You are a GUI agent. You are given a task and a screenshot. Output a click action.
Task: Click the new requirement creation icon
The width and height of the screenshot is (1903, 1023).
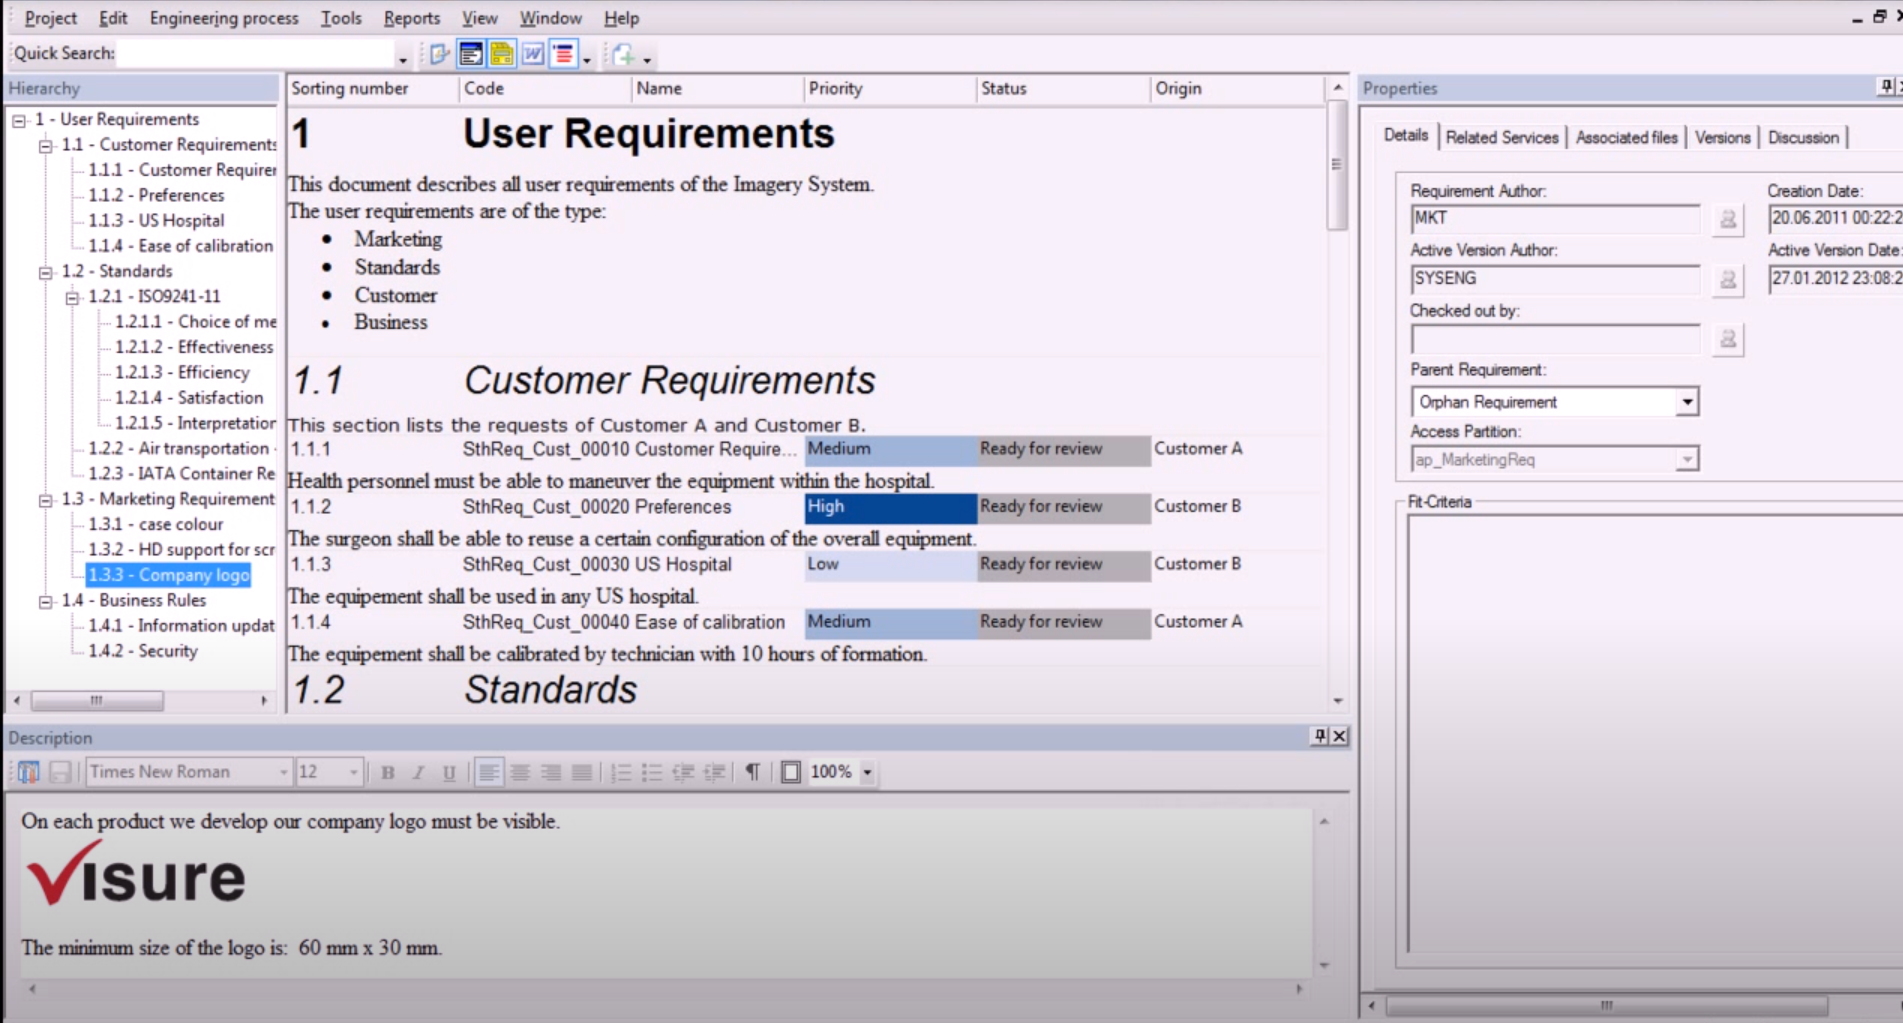(625, 55)
